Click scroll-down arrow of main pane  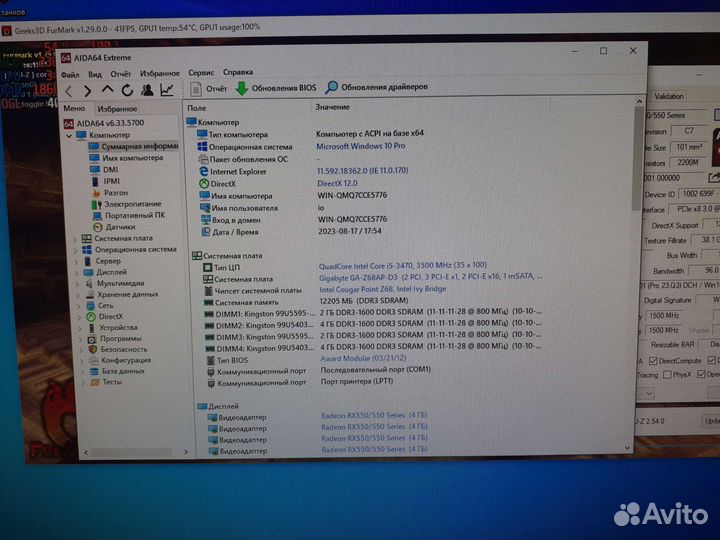point(628,447)
